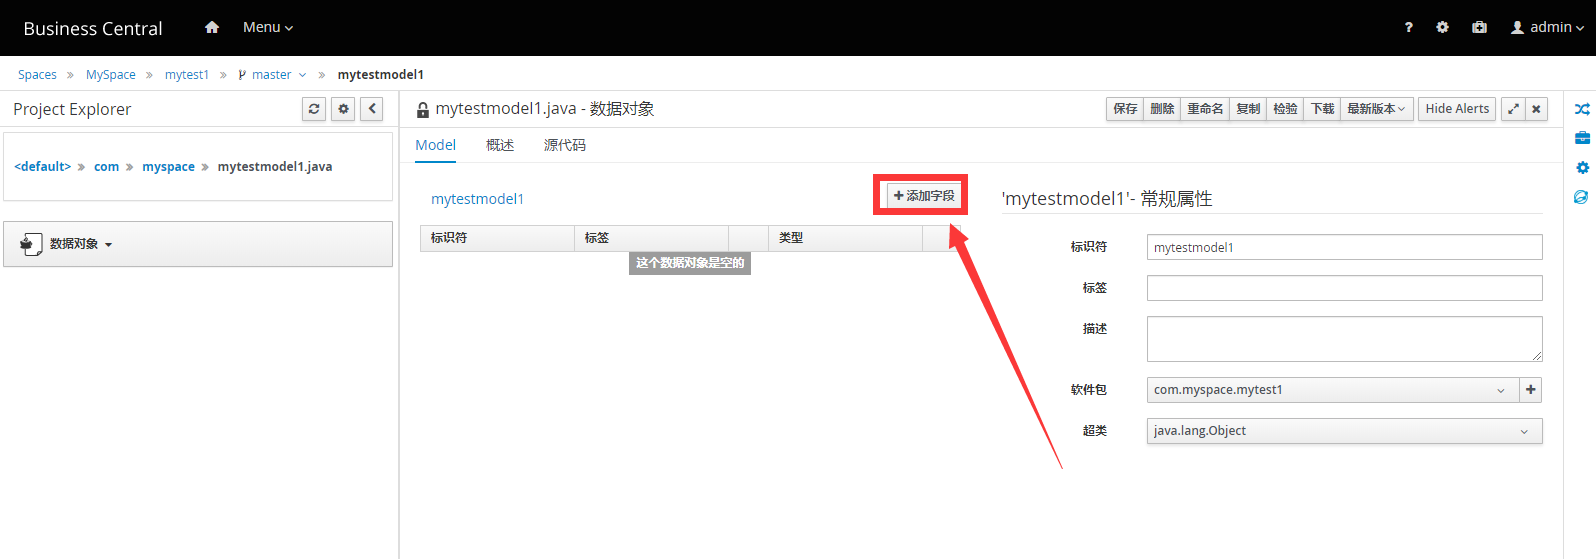The height and width of the screenshot is (559, 1596).
Task: Navigate to <default> in Project Explorer
Action: [43, 167]
